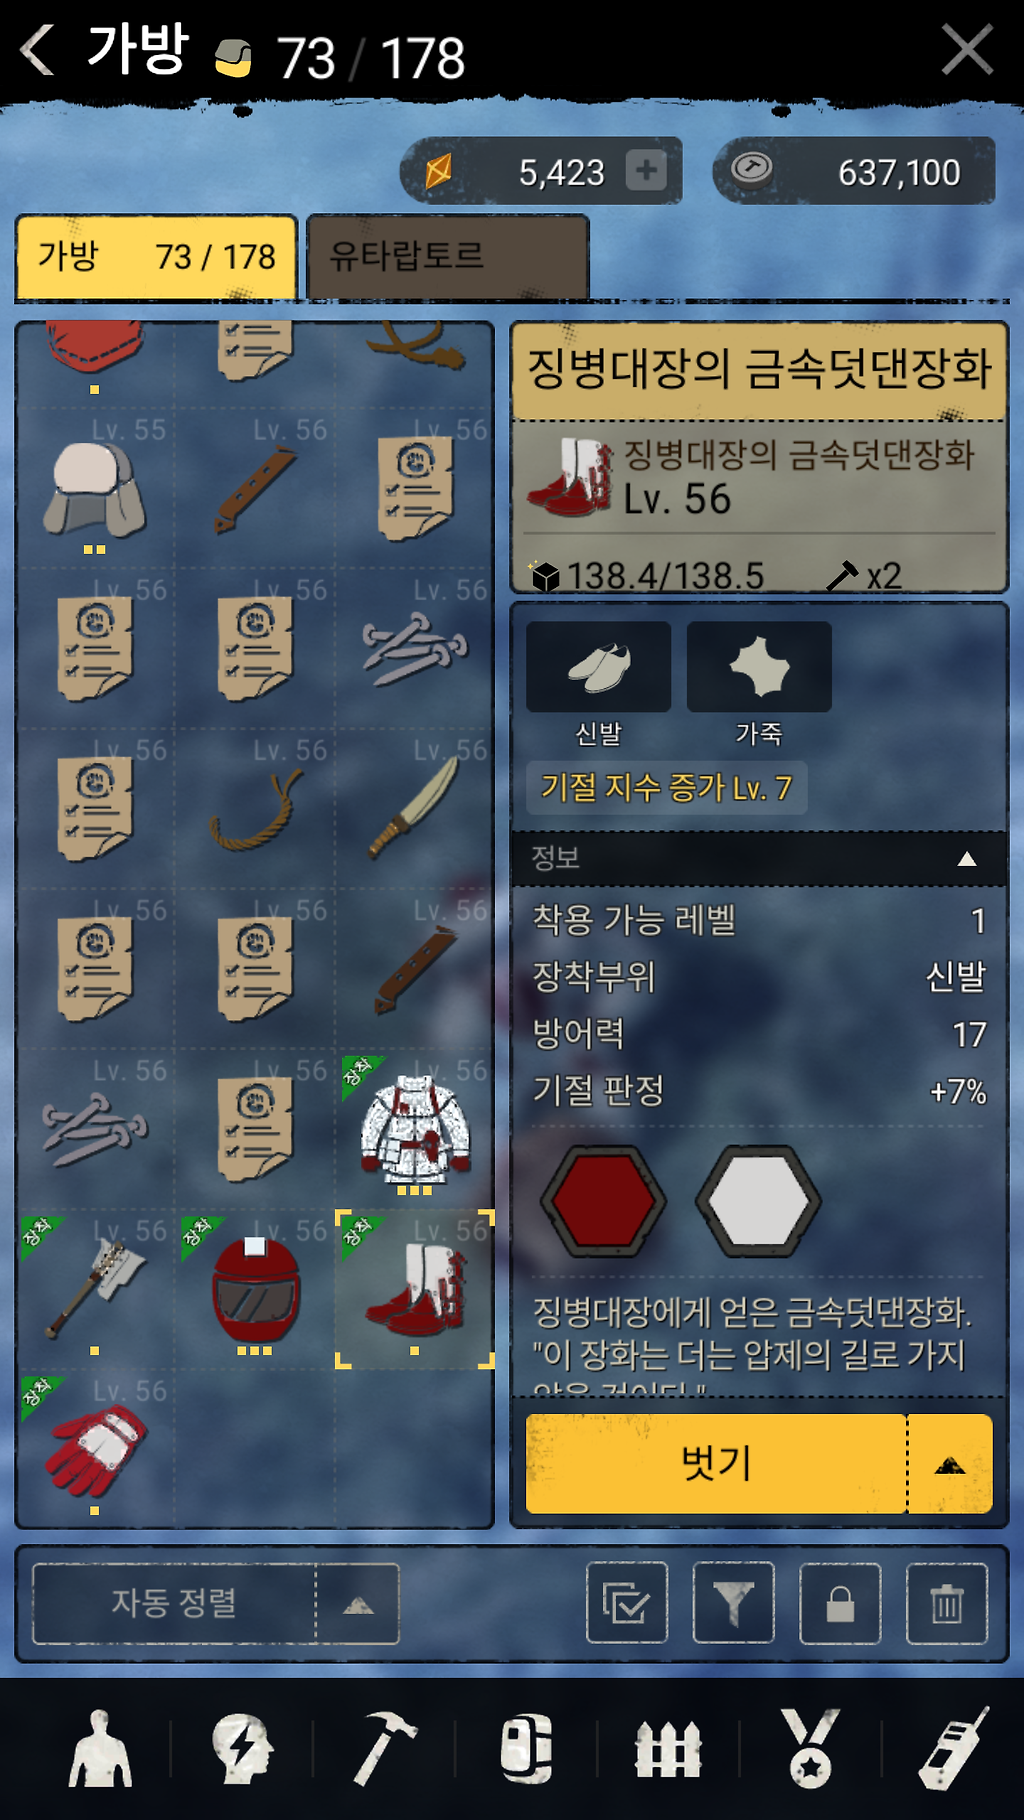Select the dark red hexagon color

(x=603, y=1201)
